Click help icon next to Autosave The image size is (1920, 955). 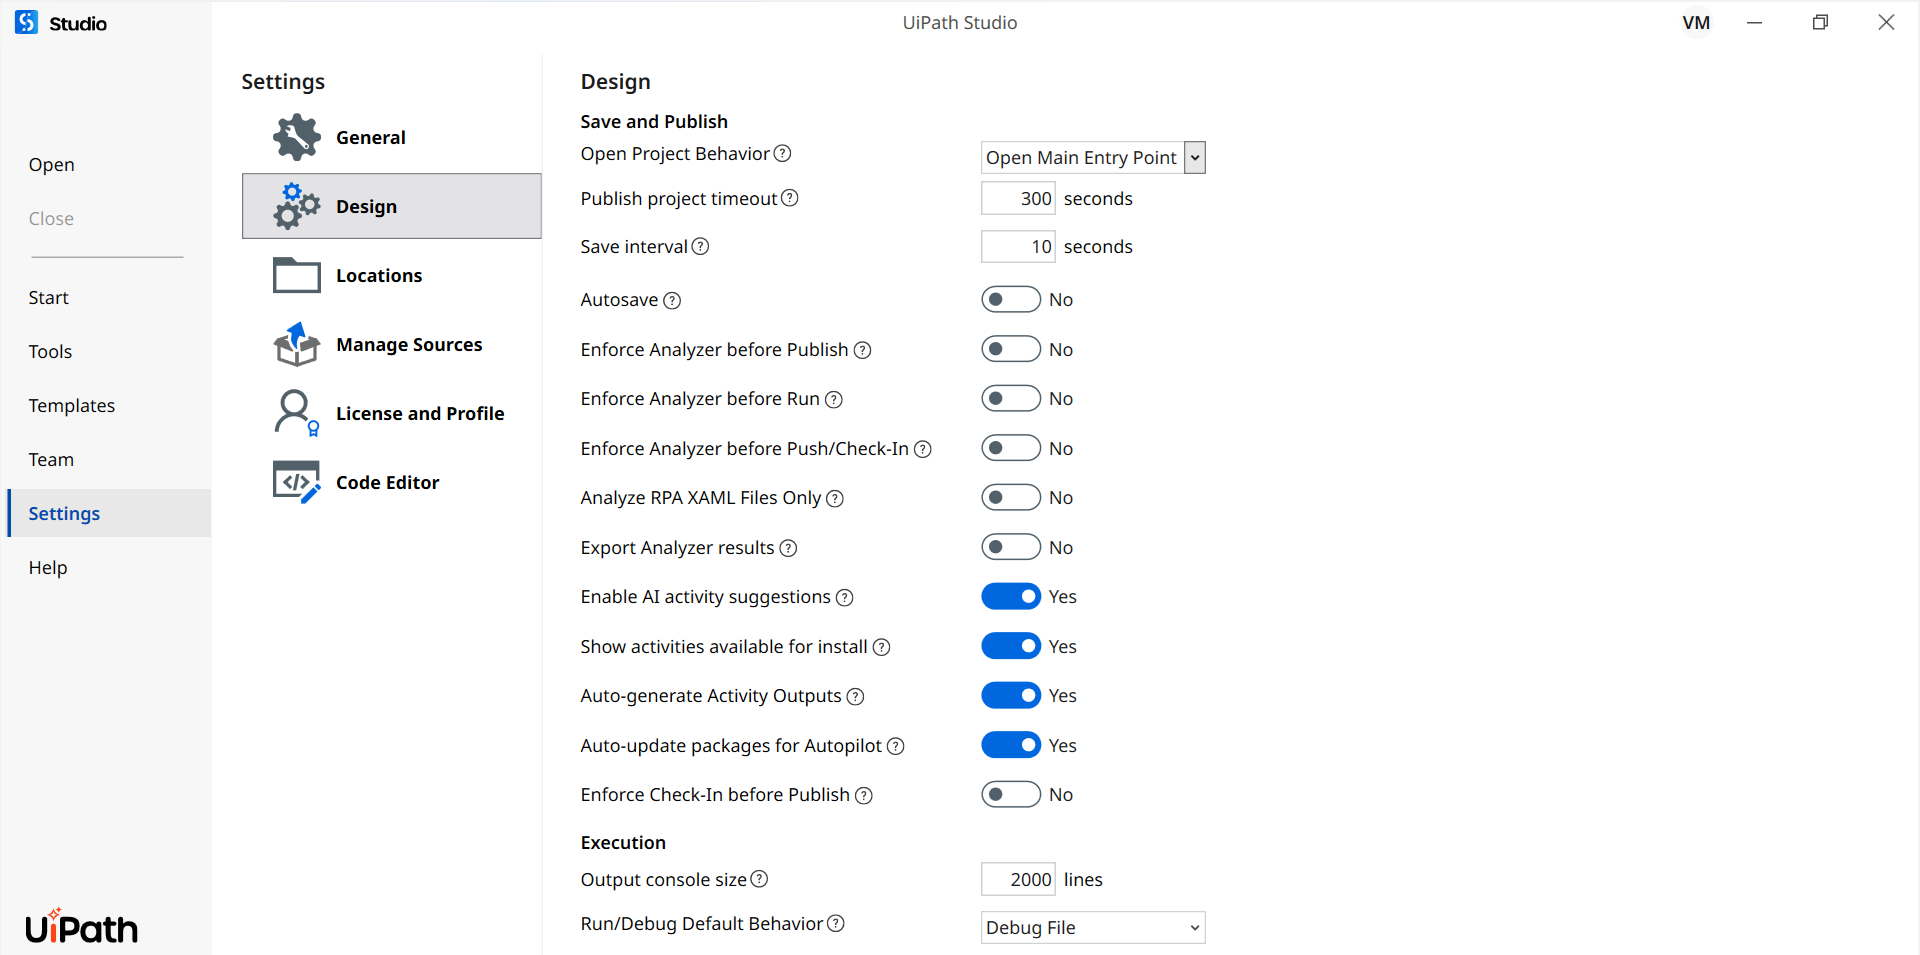(672, 300)
